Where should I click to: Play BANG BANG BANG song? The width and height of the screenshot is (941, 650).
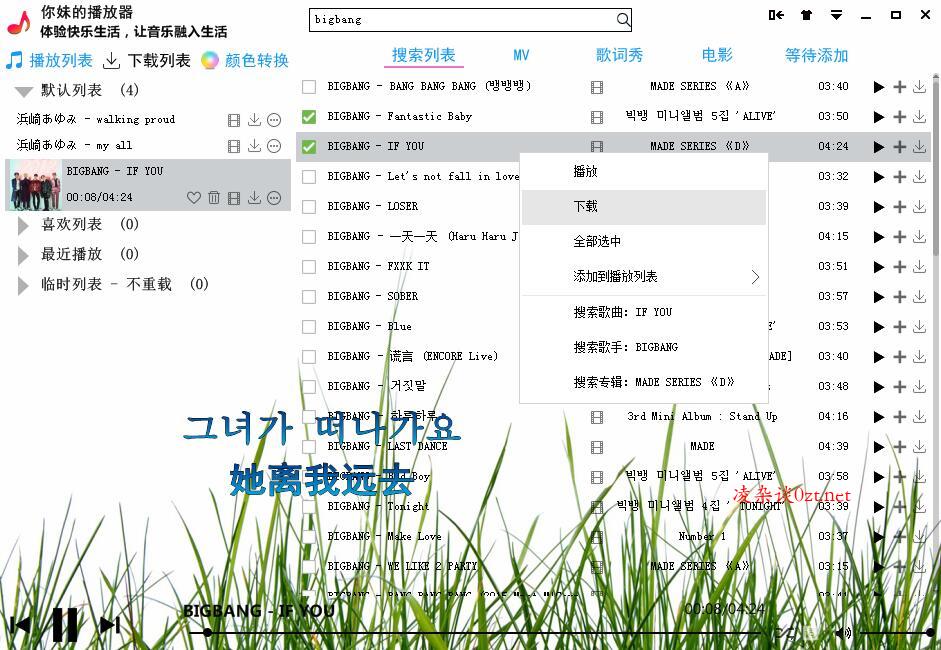(x=879, y=87)
